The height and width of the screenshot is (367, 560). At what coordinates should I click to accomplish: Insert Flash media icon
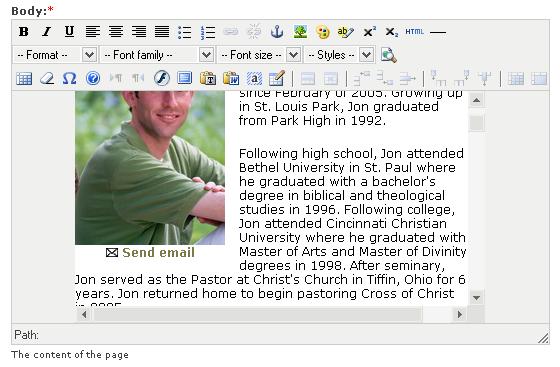click(161, 78)
